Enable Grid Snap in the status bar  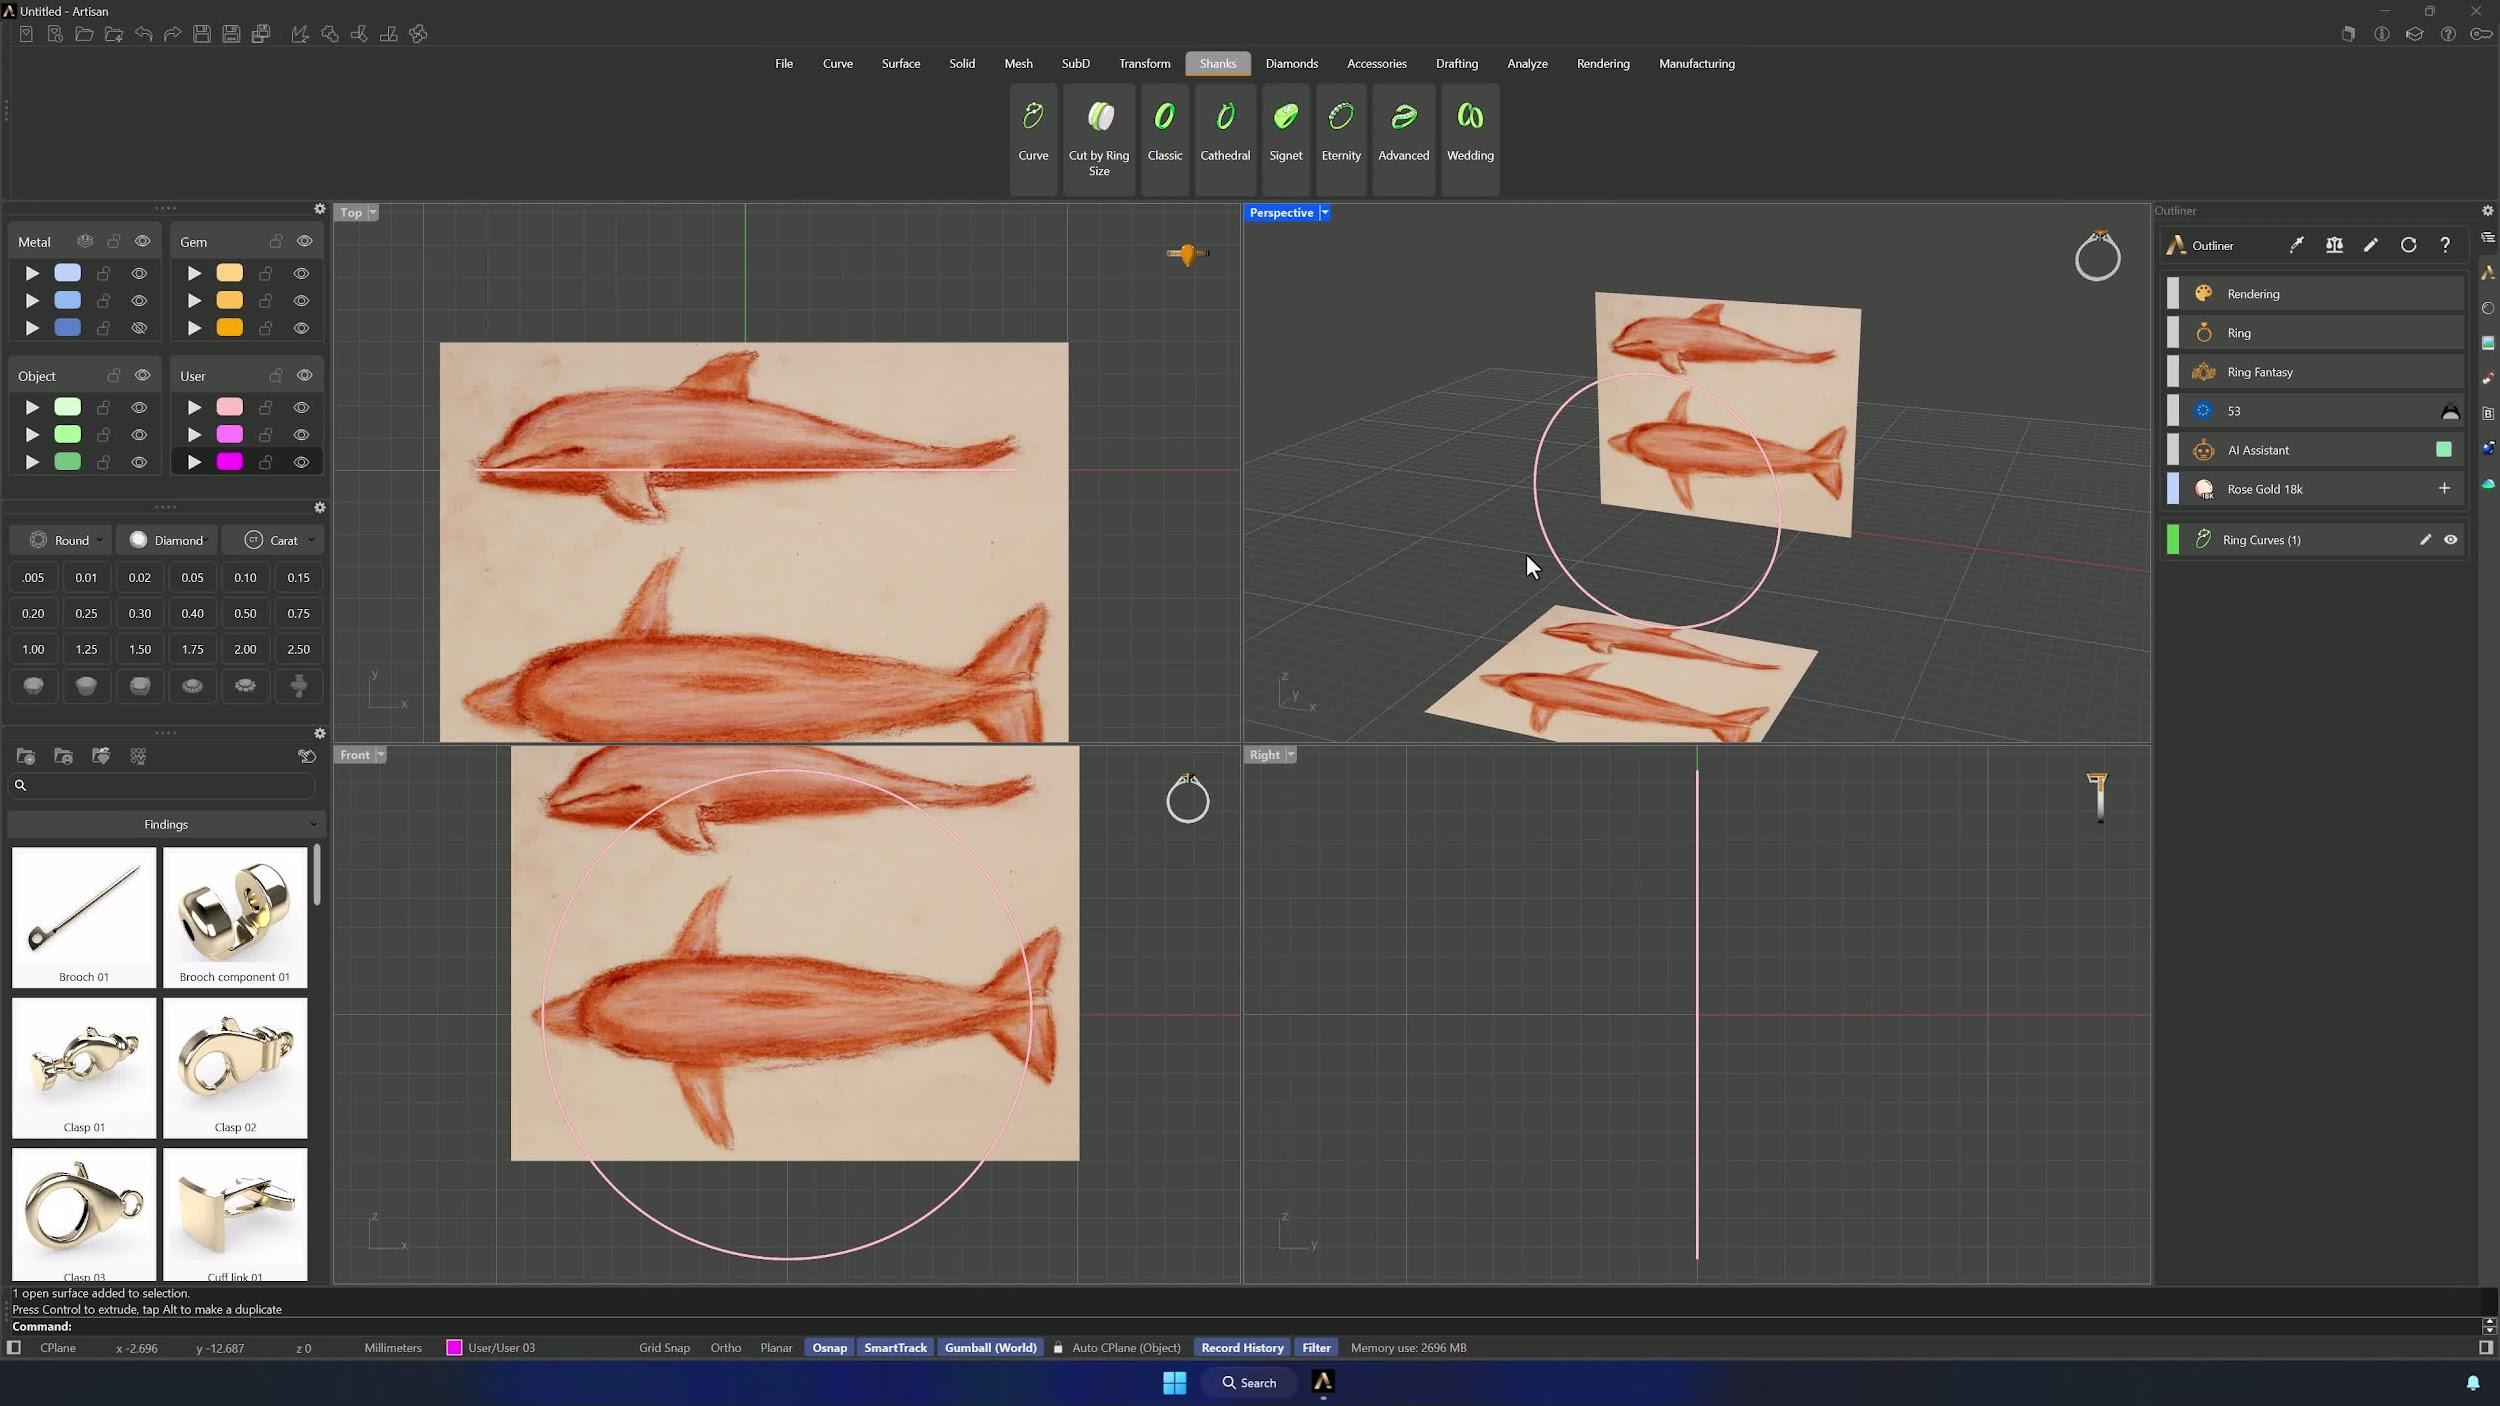click(x=664, y=1348)
